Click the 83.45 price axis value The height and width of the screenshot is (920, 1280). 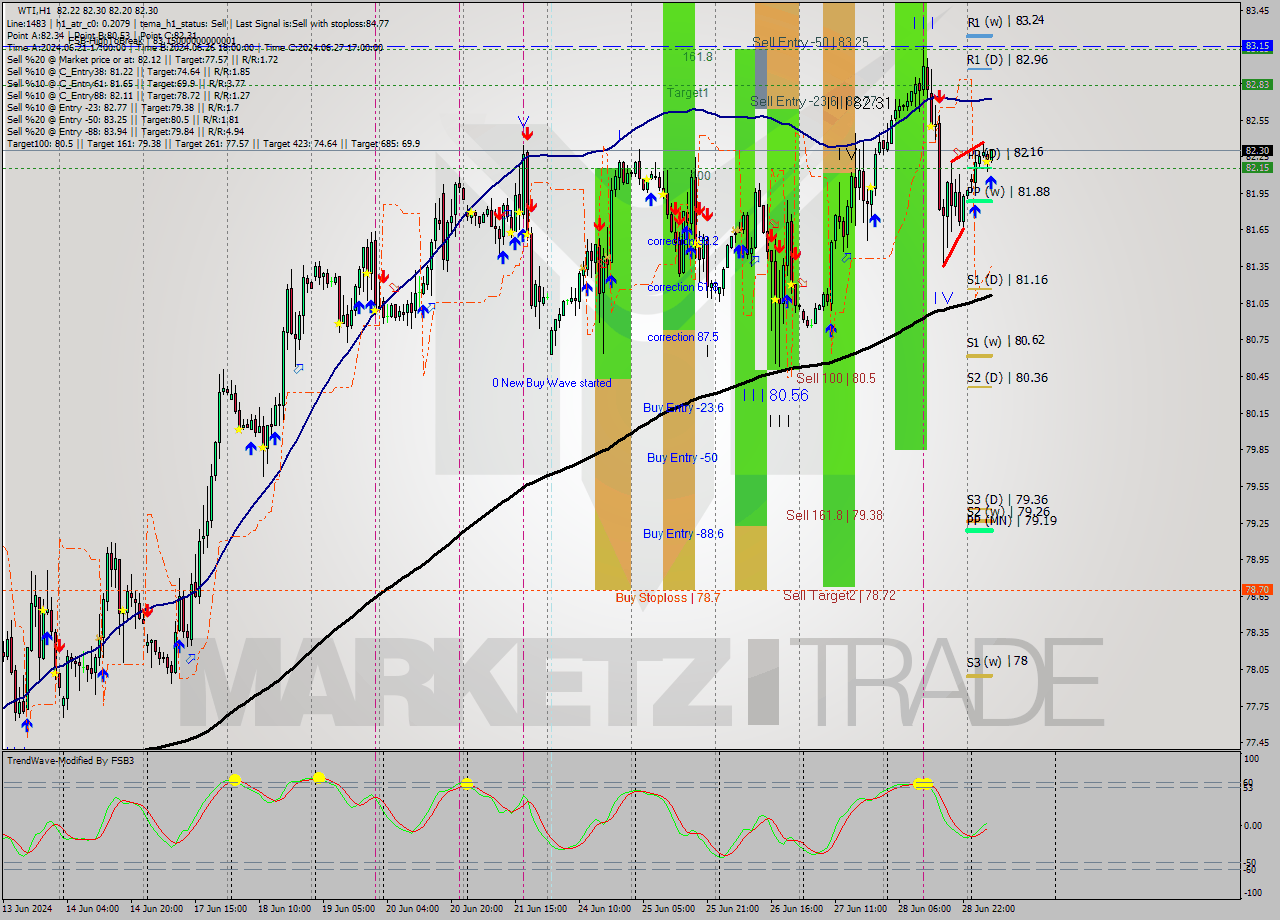point(1257,10)
